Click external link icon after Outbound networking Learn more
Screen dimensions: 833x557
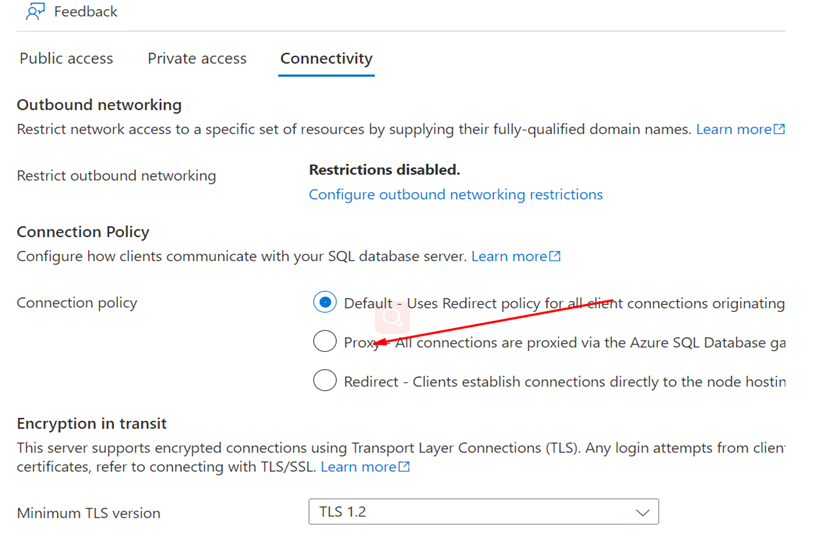tap(779, 129)
